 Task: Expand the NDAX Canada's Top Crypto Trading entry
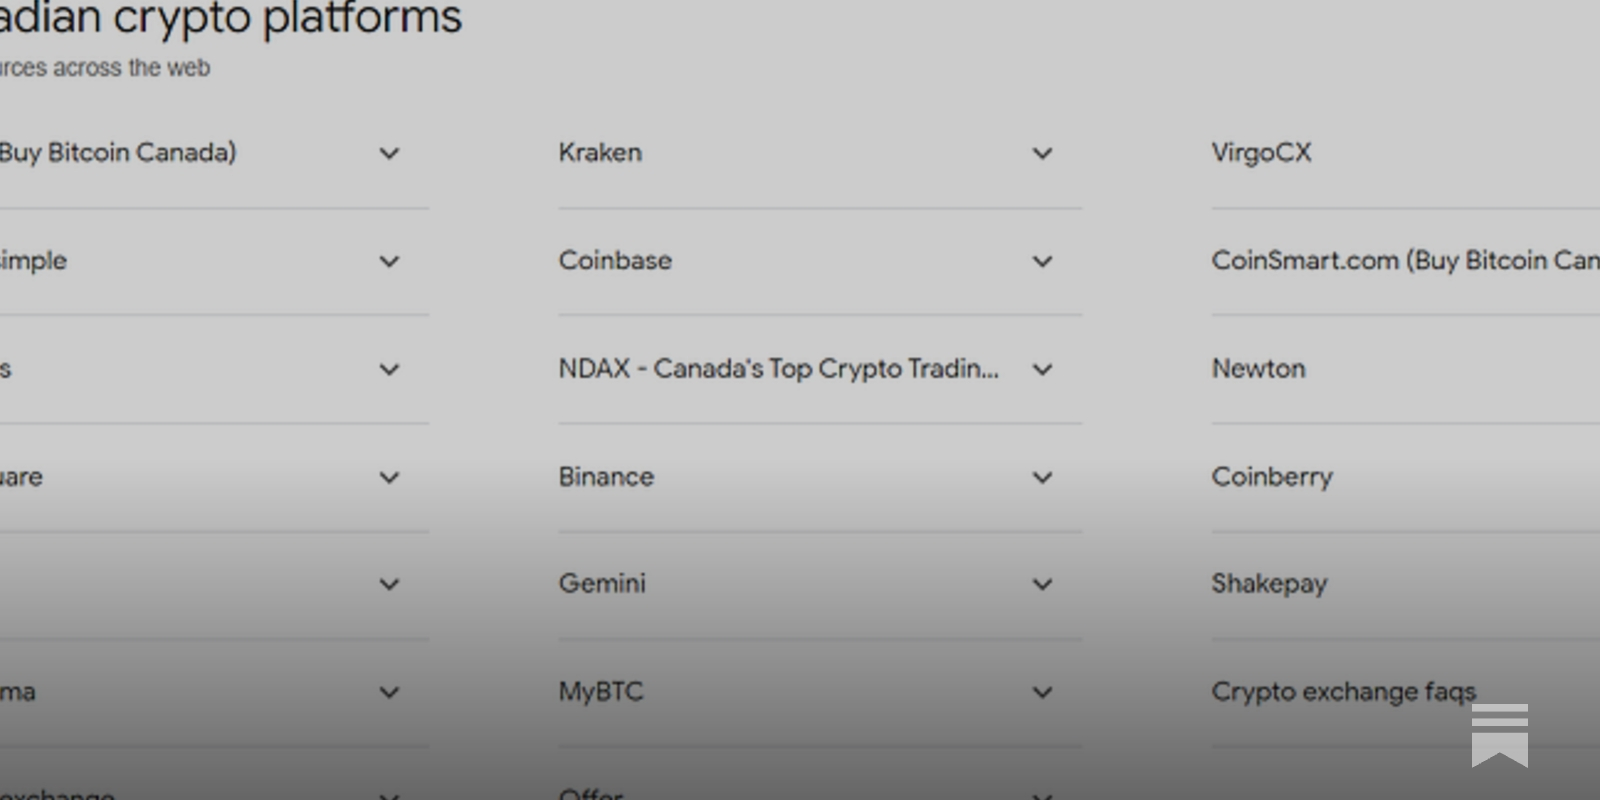1042,369
